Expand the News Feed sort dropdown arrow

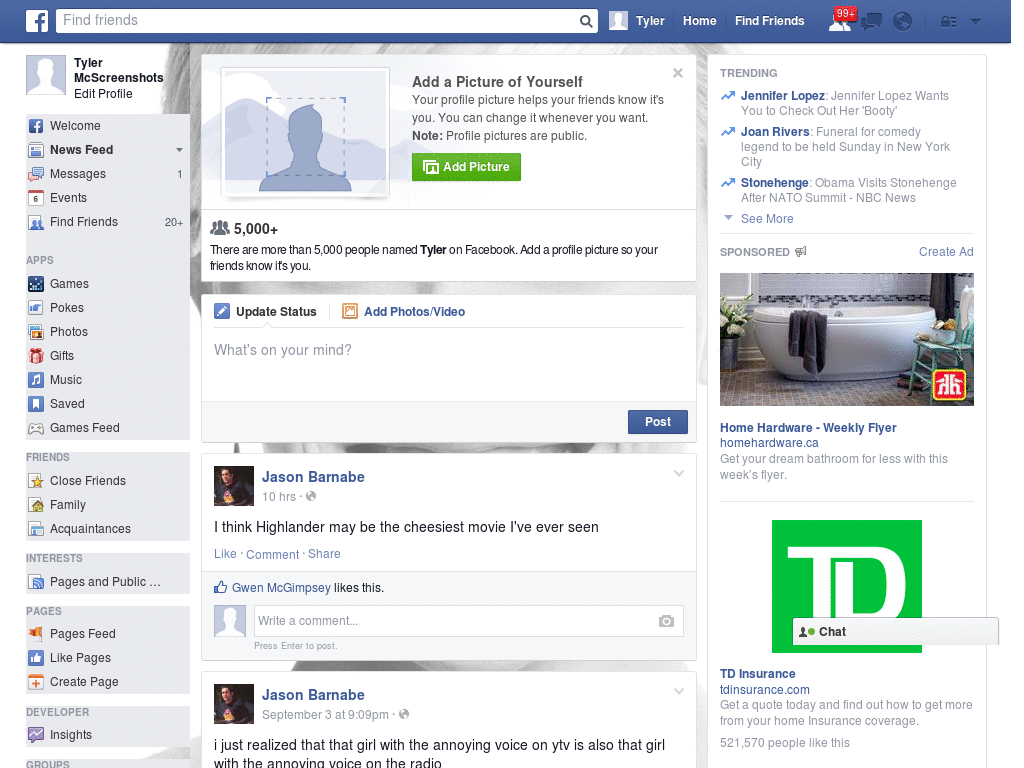[x=179, y=150]
